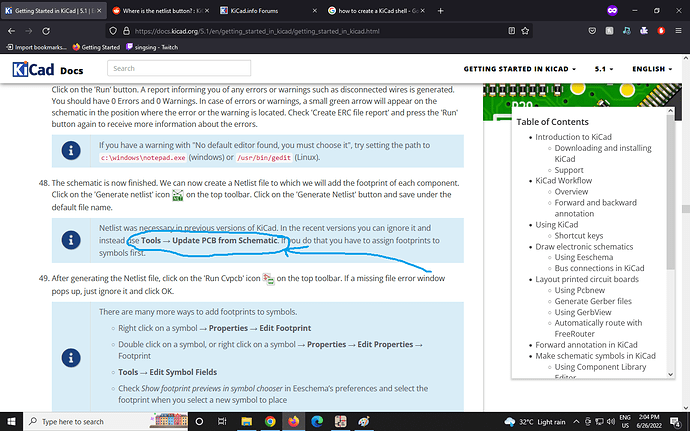Open Google Chrome from the taskbar
The height and width of the screenshot is (431, 690).
(270, 421)
